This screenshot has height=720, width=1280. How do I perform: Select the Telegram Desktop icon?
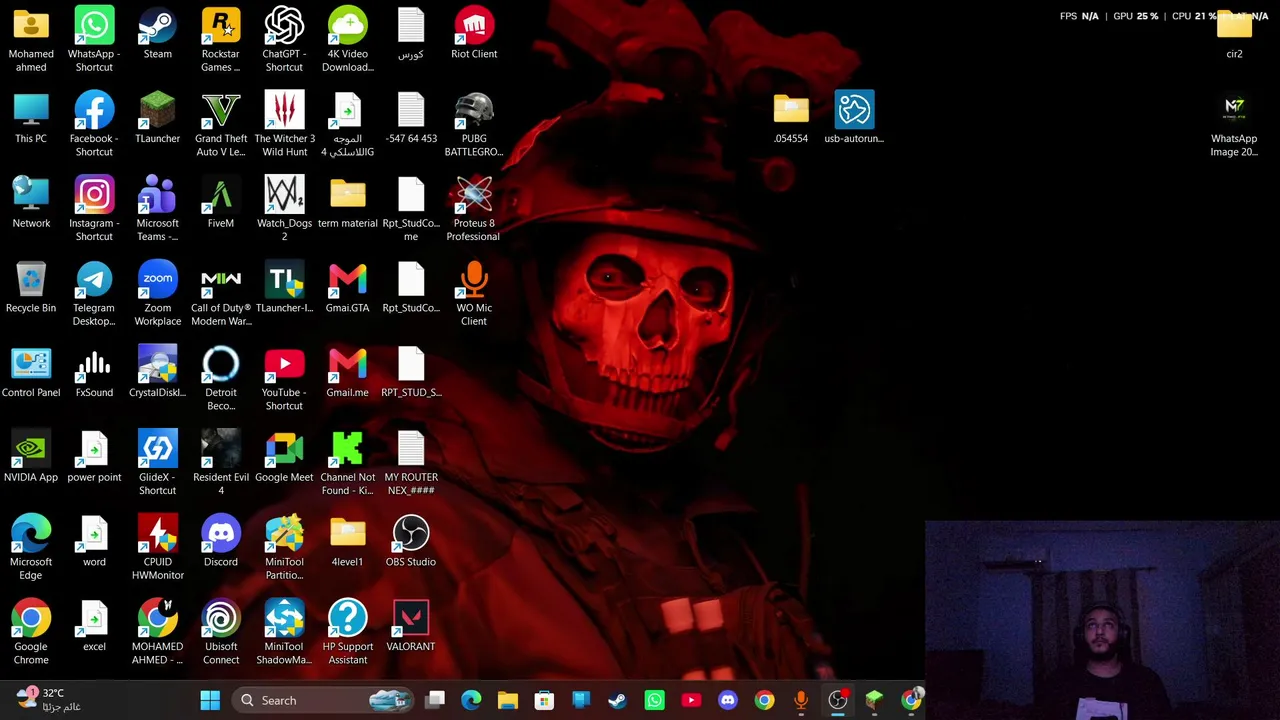click(x=94, y=294)
